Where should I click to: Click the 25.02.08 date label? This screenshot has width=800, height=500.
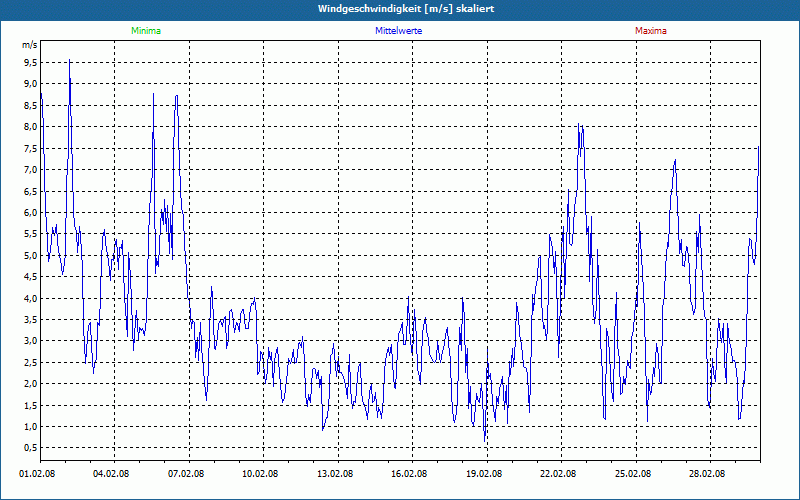tap(633, 473)
